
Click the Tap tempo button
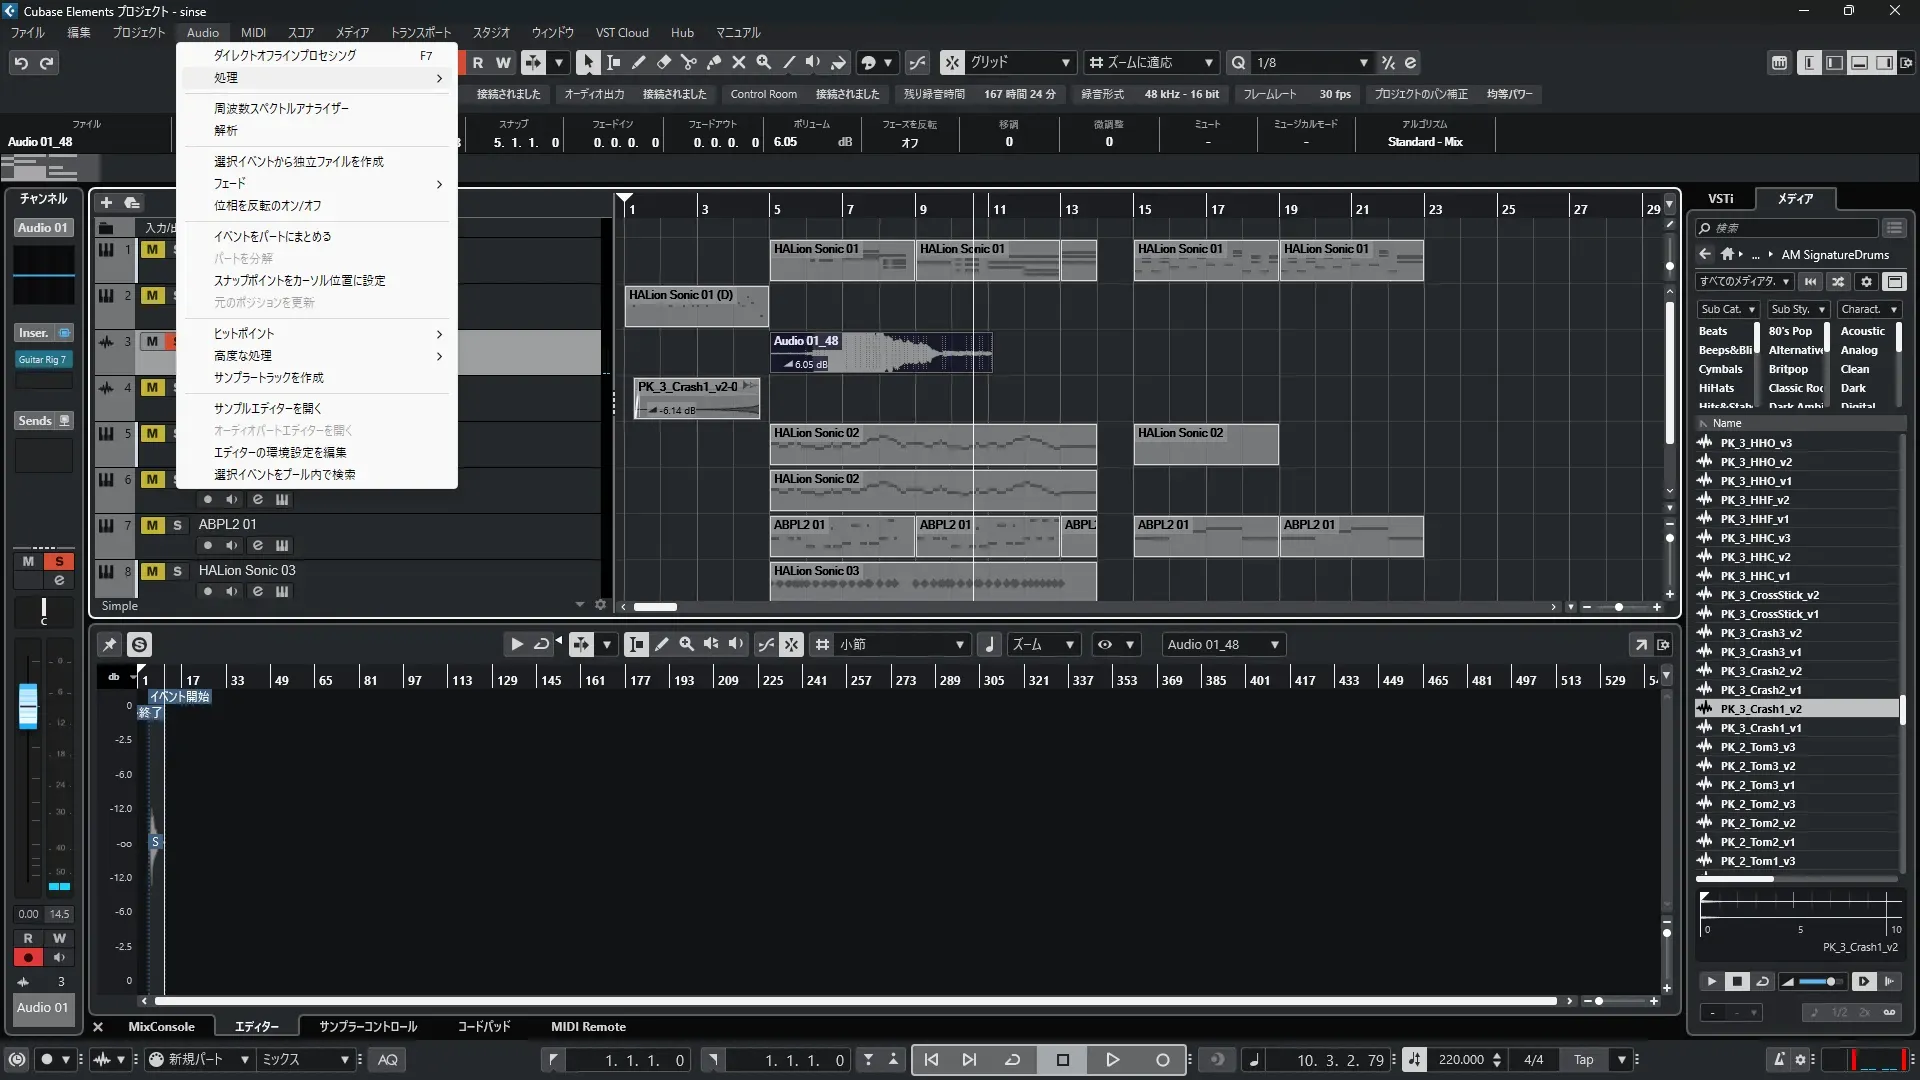click(x=1583, y=1059)
